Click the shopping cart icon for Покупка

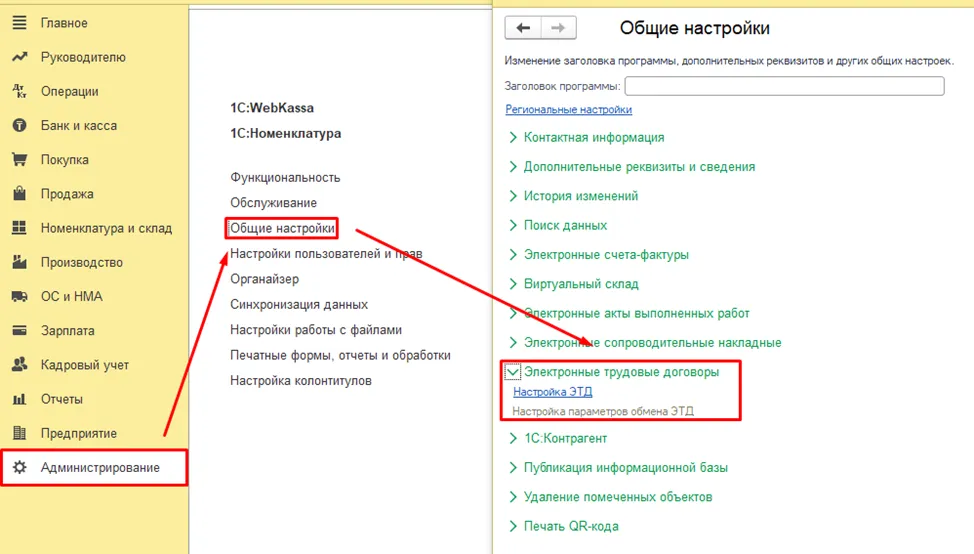click(19, 160)
